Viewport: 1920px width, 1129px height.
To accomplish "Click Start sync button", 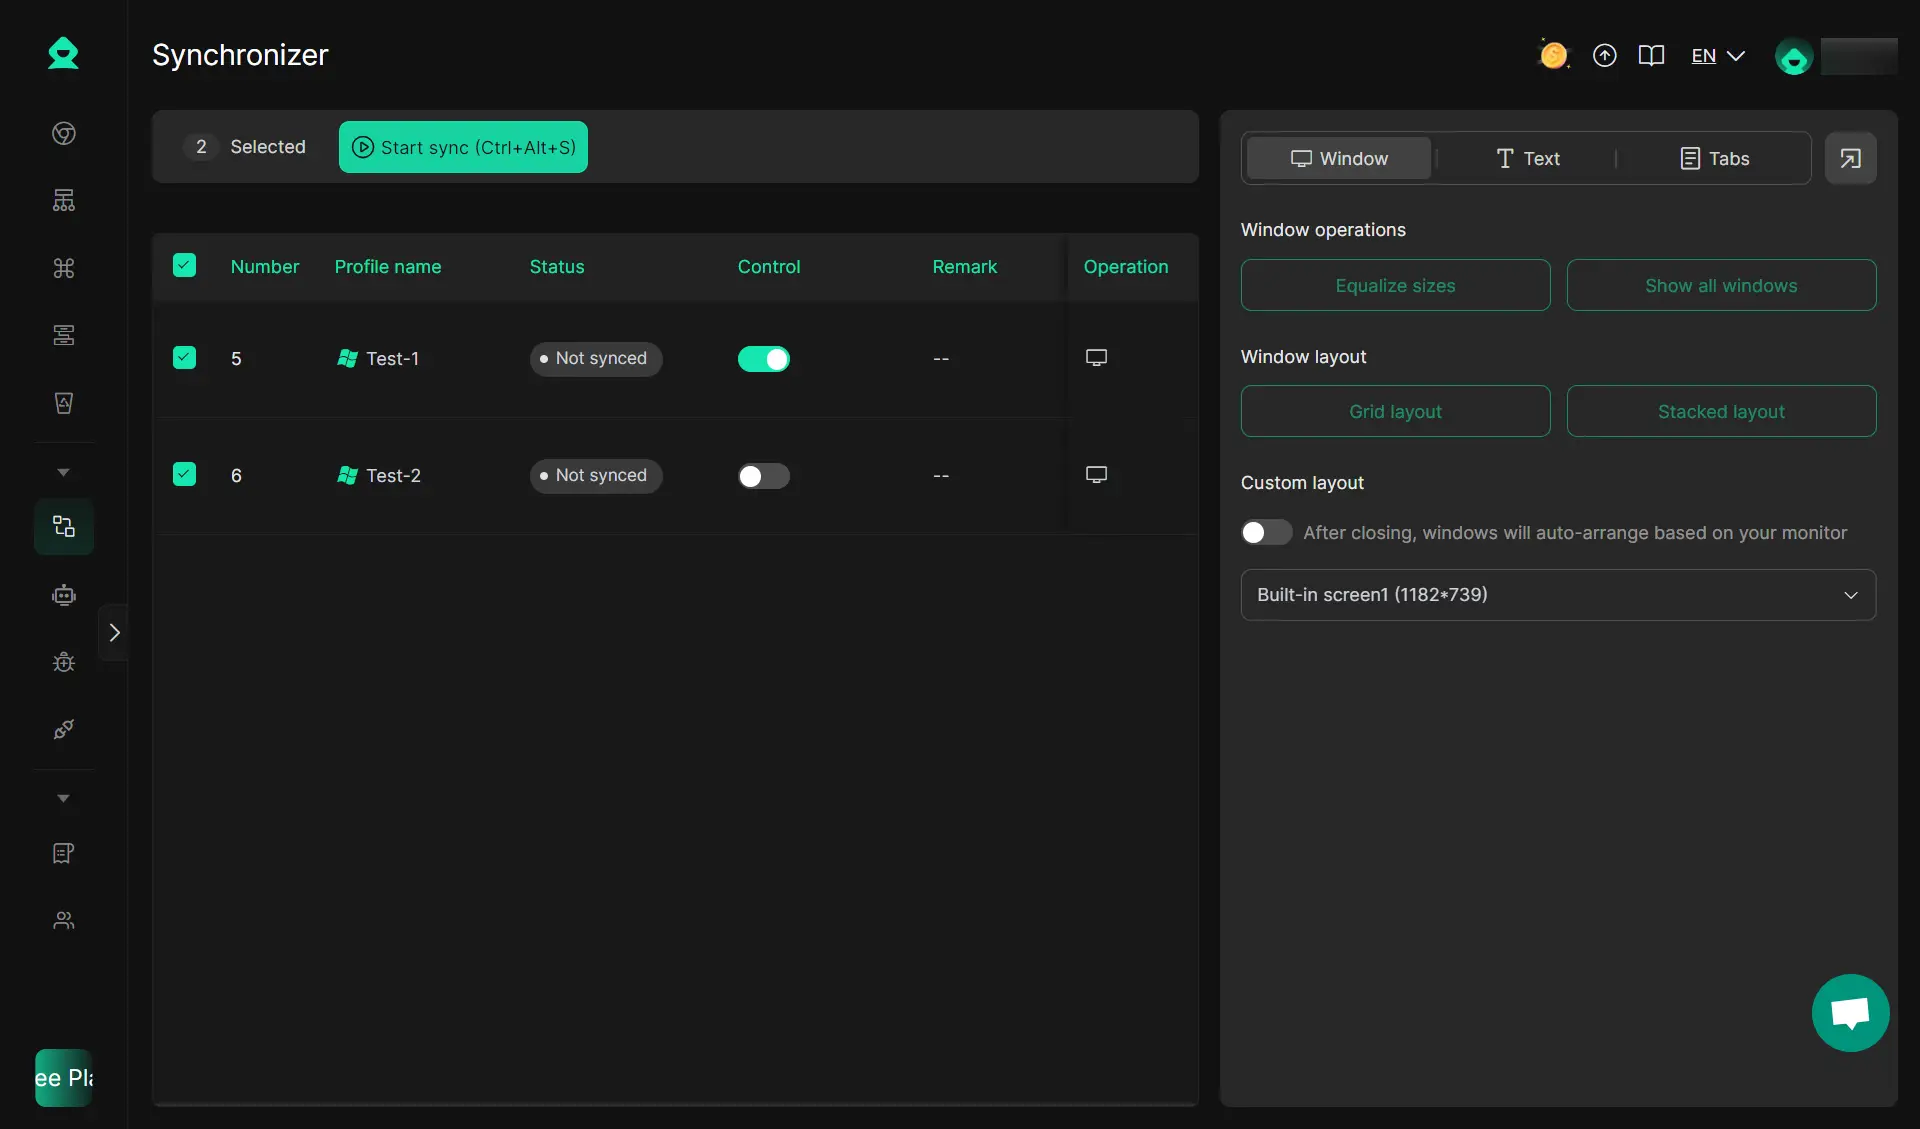I will click(x=463, y=147).
